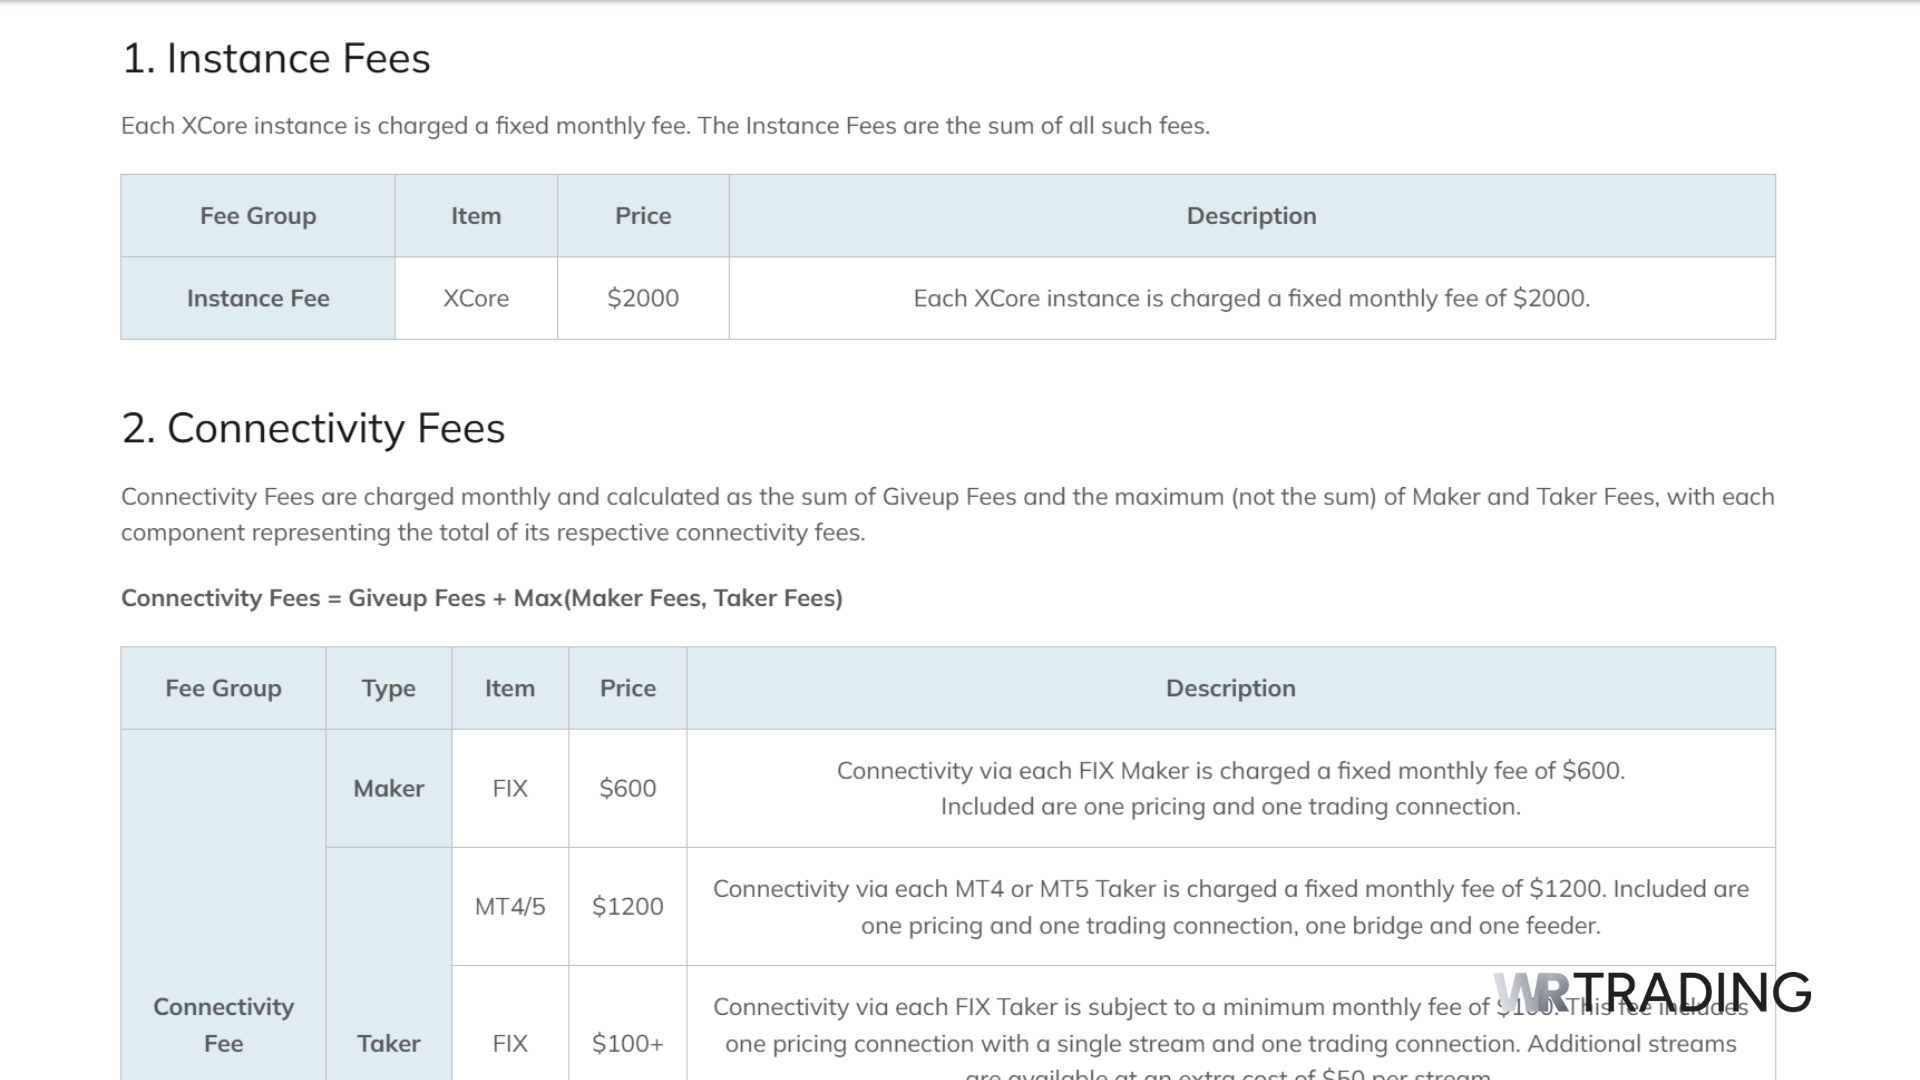The height and width of the screenshot is (1080, 1920).
Task: Click the Description header of the Connectivity table
Action: 1230,687
